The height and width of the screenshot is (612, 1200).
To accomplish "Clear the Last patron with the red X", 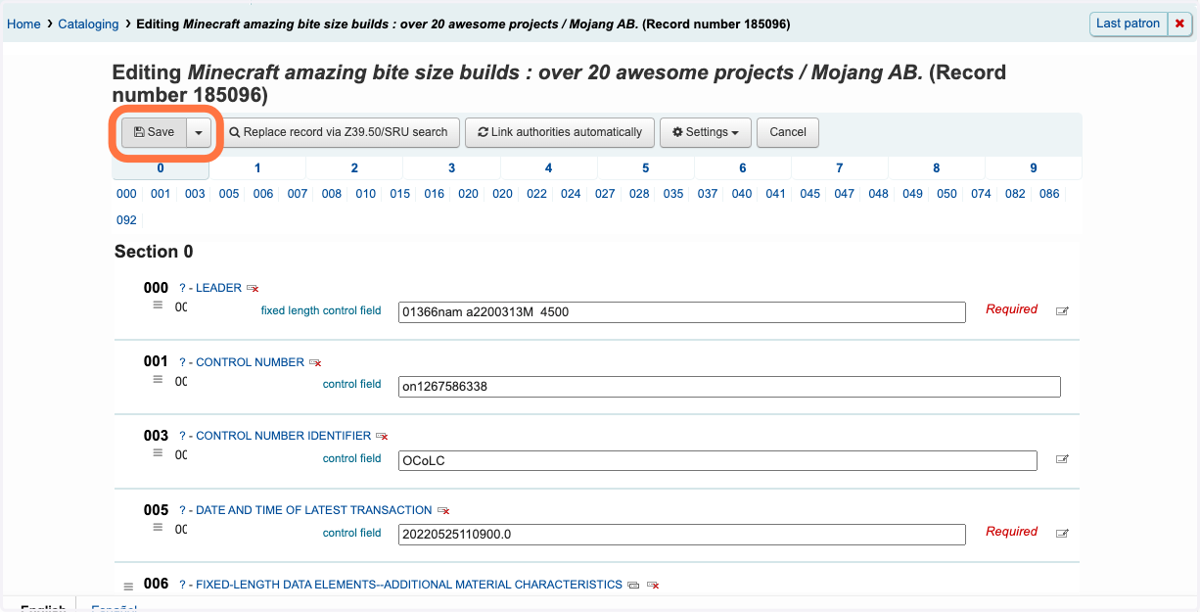I will click(x=1180, y=24).
